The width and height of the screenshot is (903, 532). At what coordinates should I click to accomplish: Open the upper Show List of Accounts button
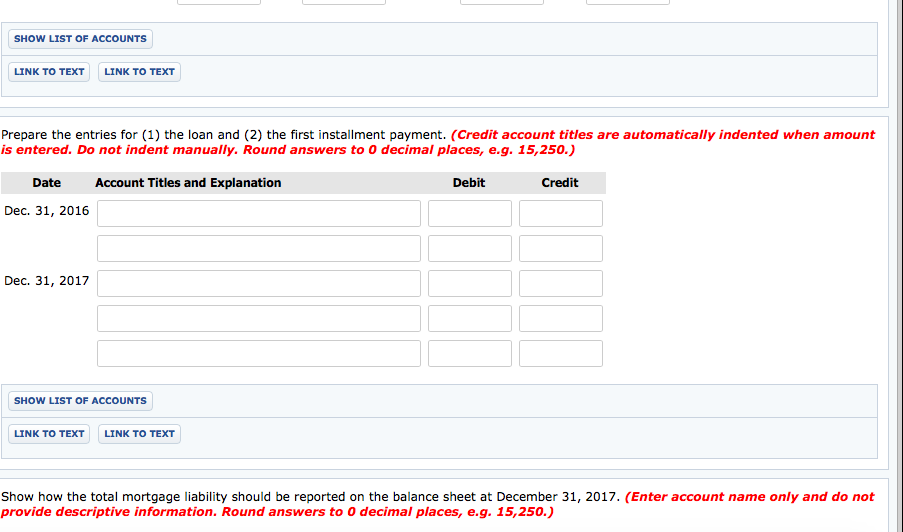click(x=80, y=39)
